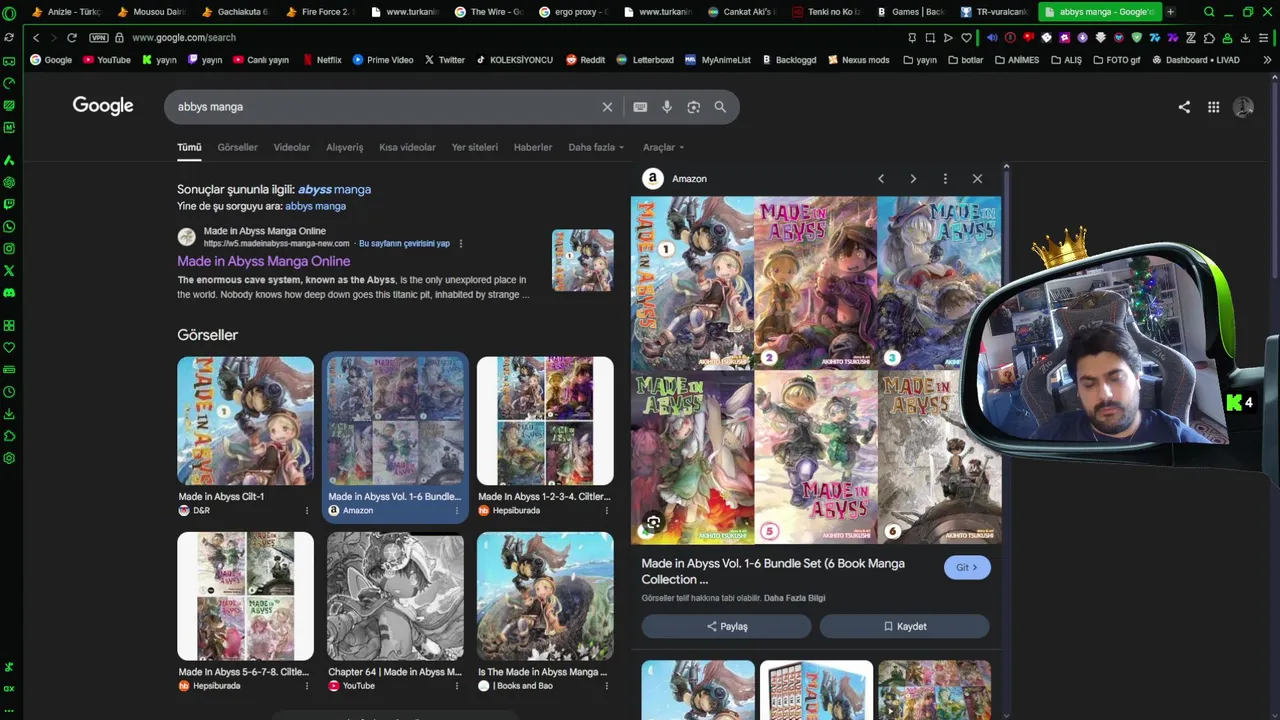Toggle the VPN badge in the address bar
Viewport: 1280px width, 720px height.
pos(98,38)
